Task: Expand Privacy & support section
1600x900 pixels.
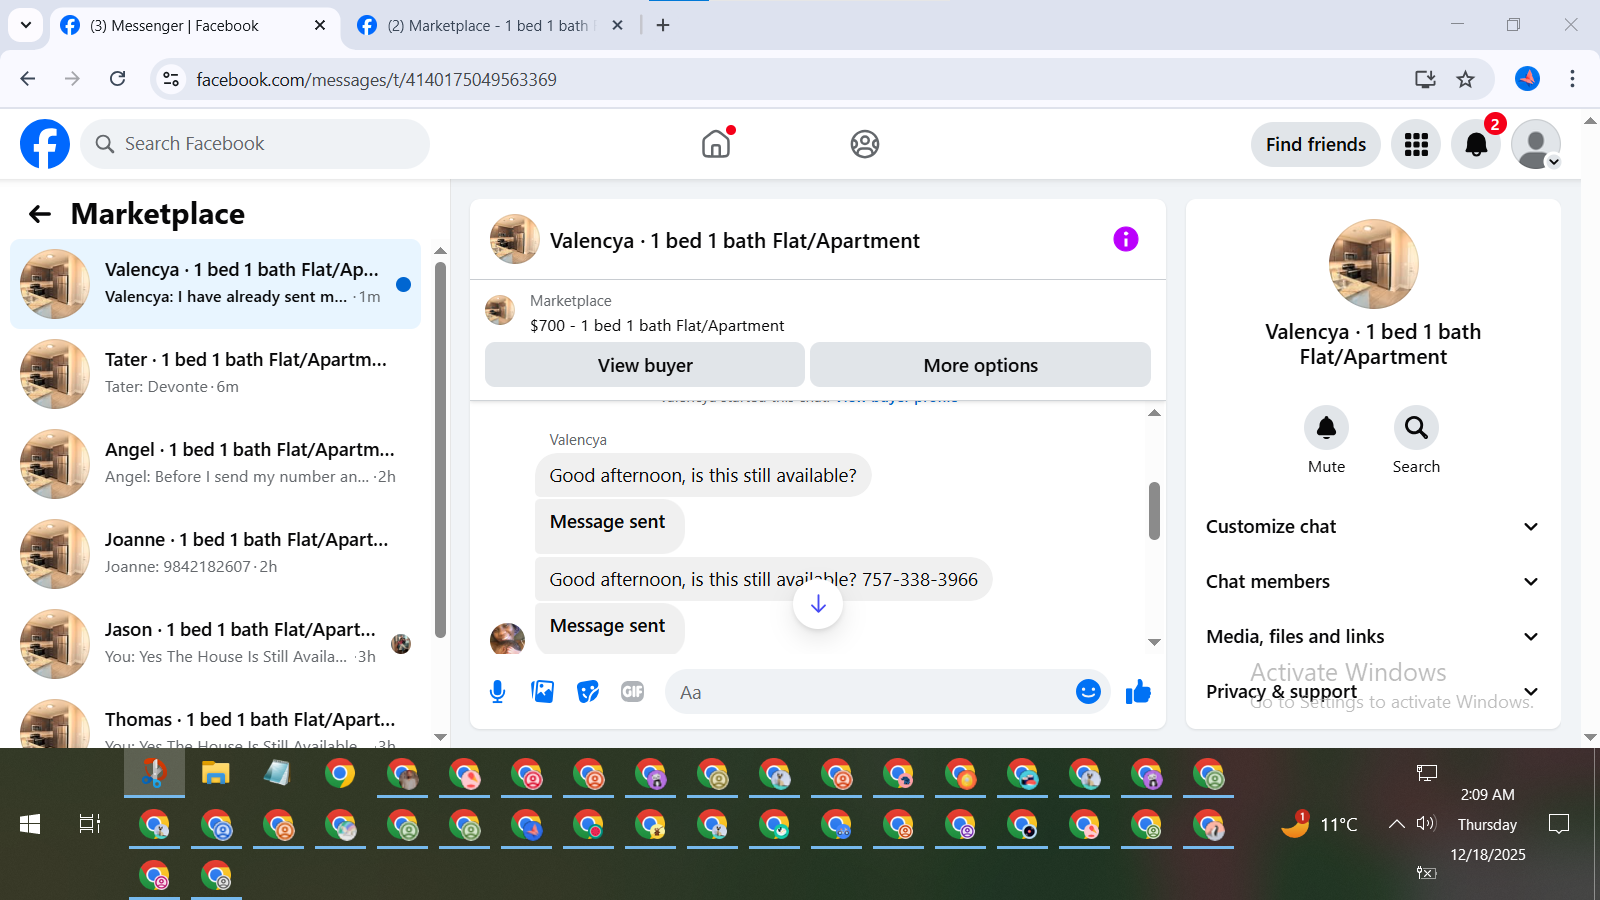Action: coord(1373,692)
